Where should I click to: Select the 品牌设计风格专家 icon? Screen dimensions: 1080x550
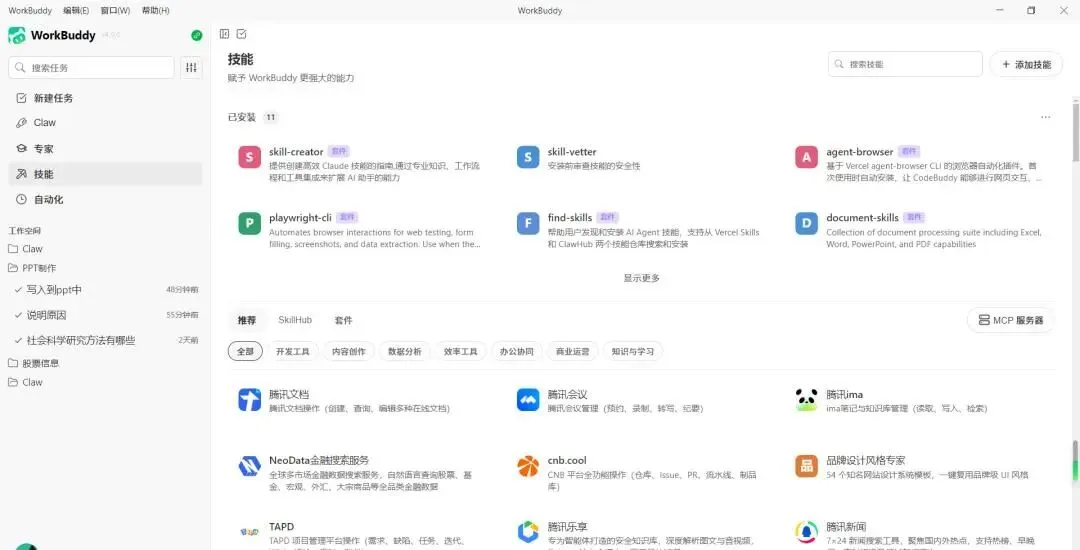806,466
